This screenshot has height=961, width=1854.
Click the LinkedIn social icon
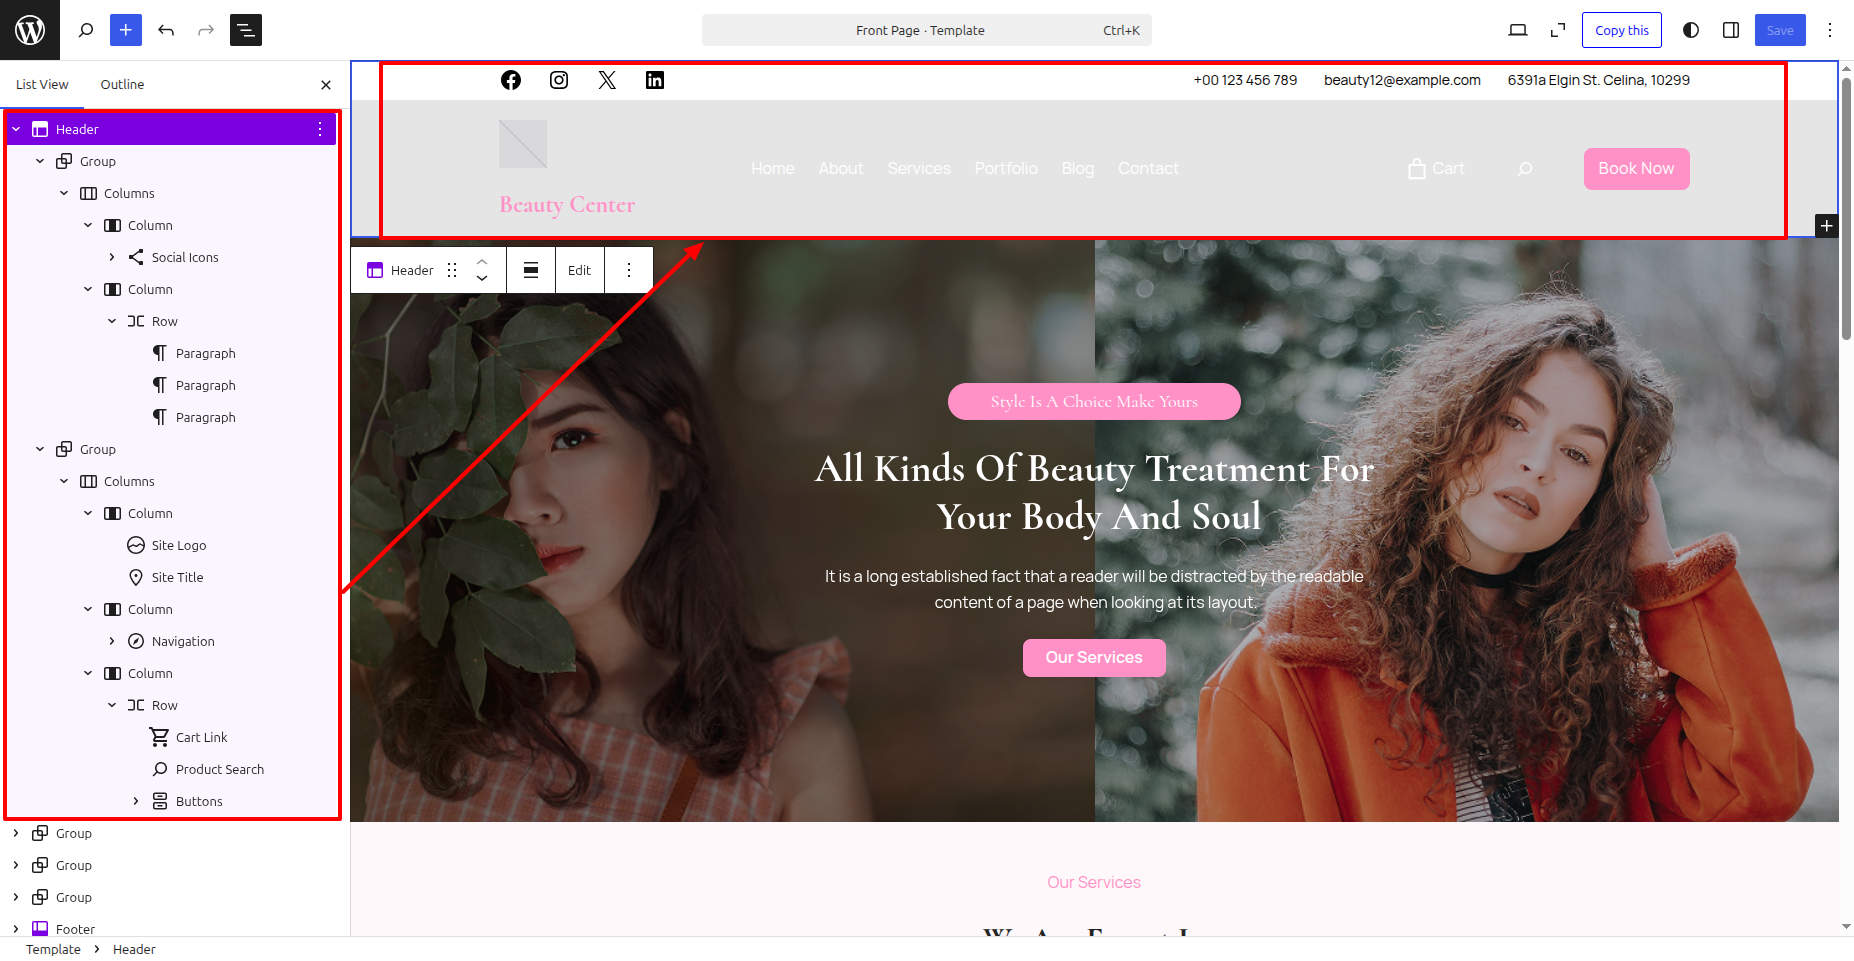[x=655, y=80]
